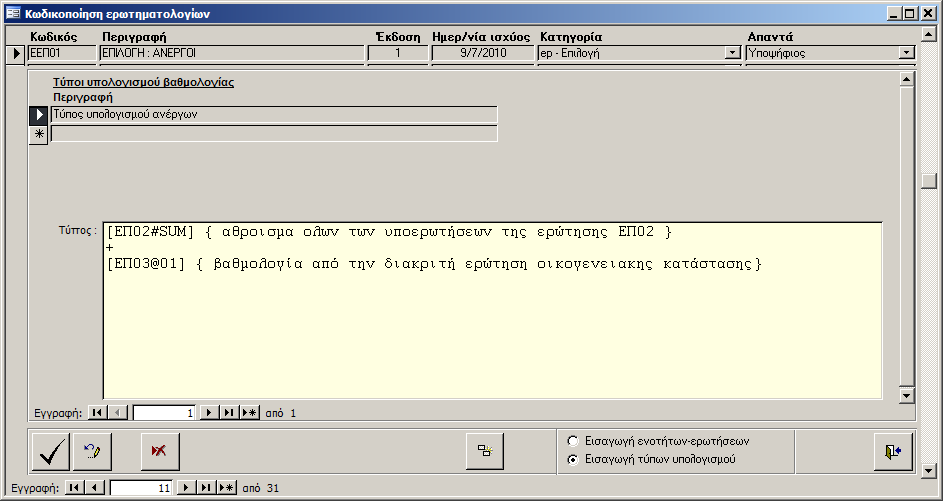Click the new-row asterisk record selector
Screen dimensions: 943x501
click(38, 134)
